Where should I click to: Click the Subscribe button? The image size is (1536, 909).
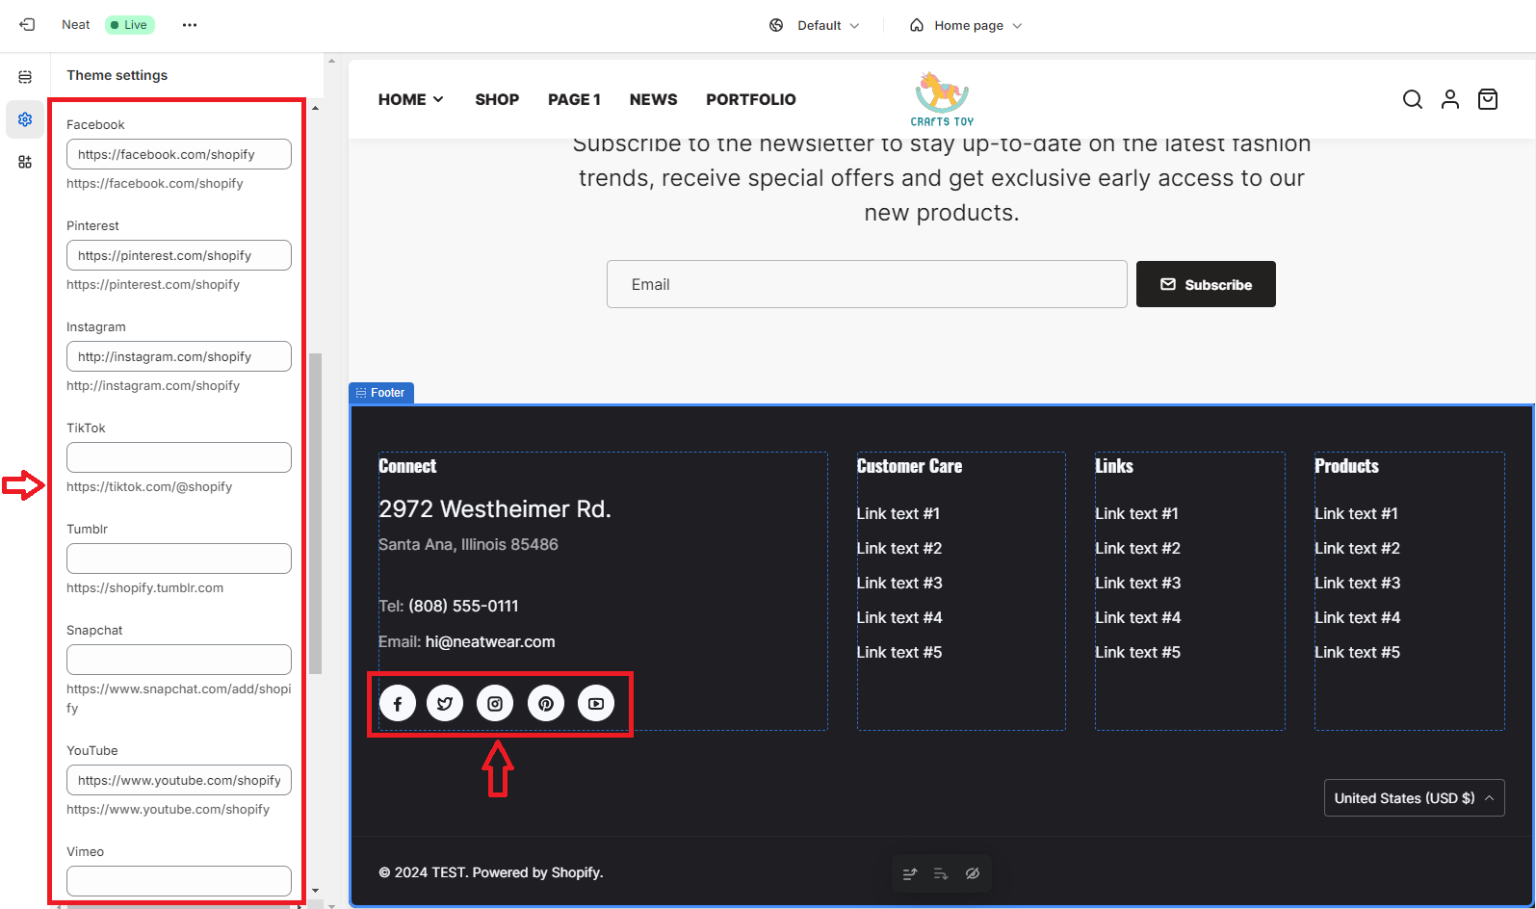pos(1205,284)
